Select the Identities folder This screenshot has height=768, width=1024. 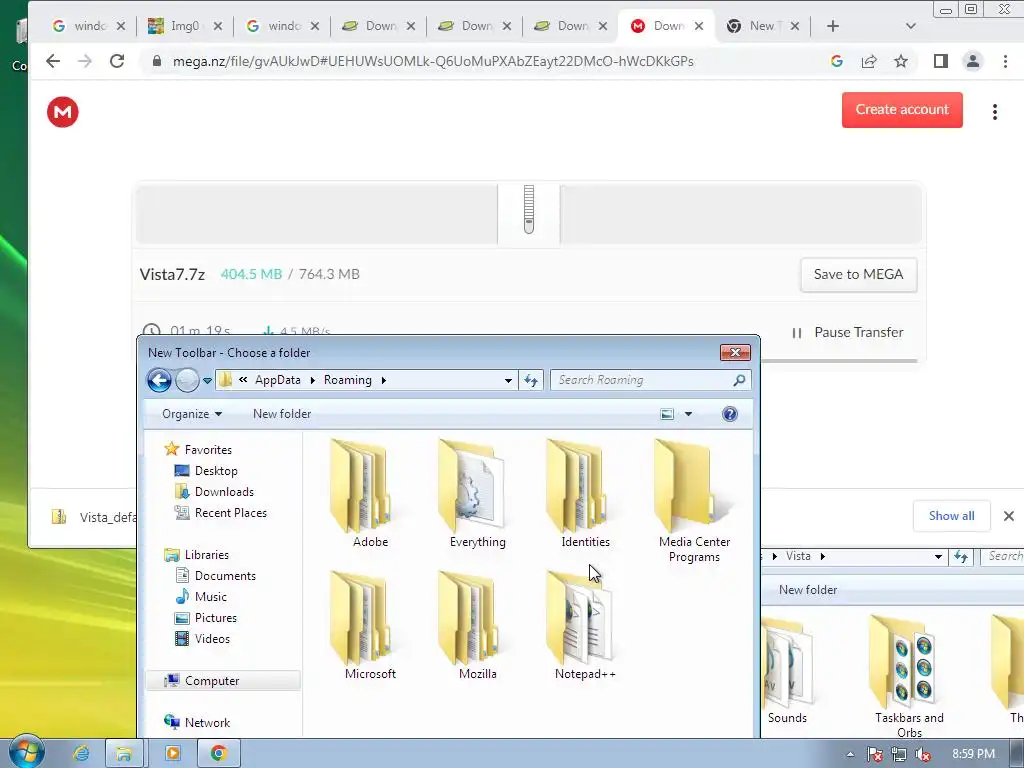coord(585,494)
